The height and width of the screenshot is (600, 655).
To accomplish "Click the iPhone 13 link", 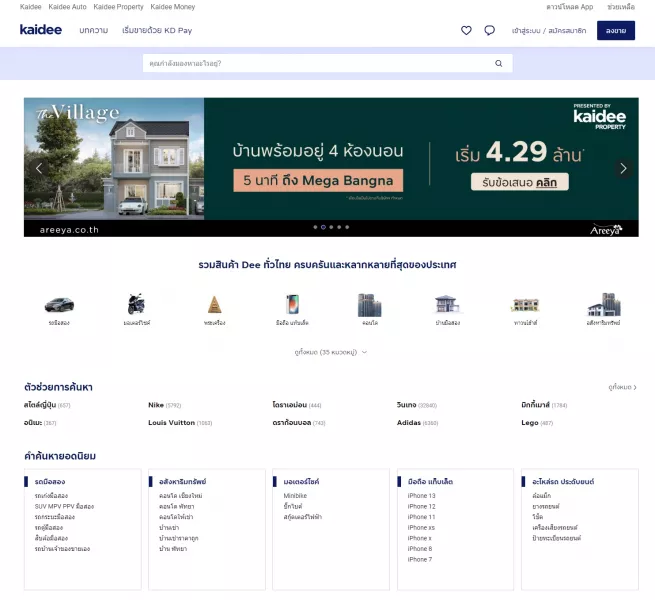I will click(421, 496).
